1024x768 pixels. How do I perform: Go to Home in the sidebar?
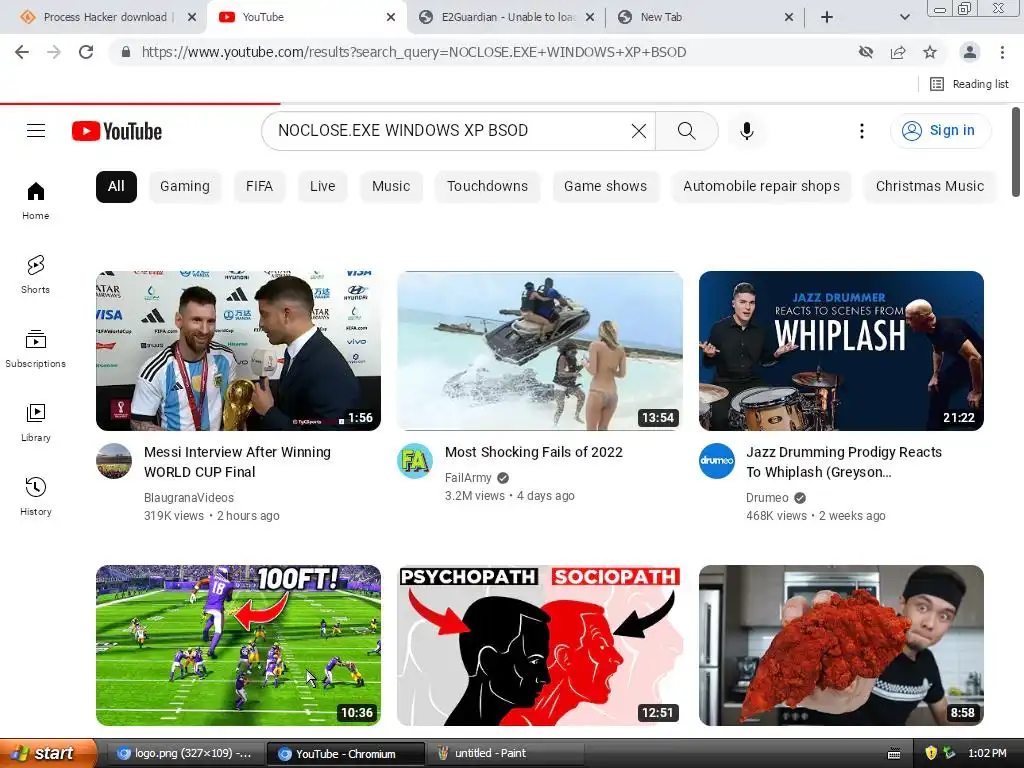(x=35, y=200)
